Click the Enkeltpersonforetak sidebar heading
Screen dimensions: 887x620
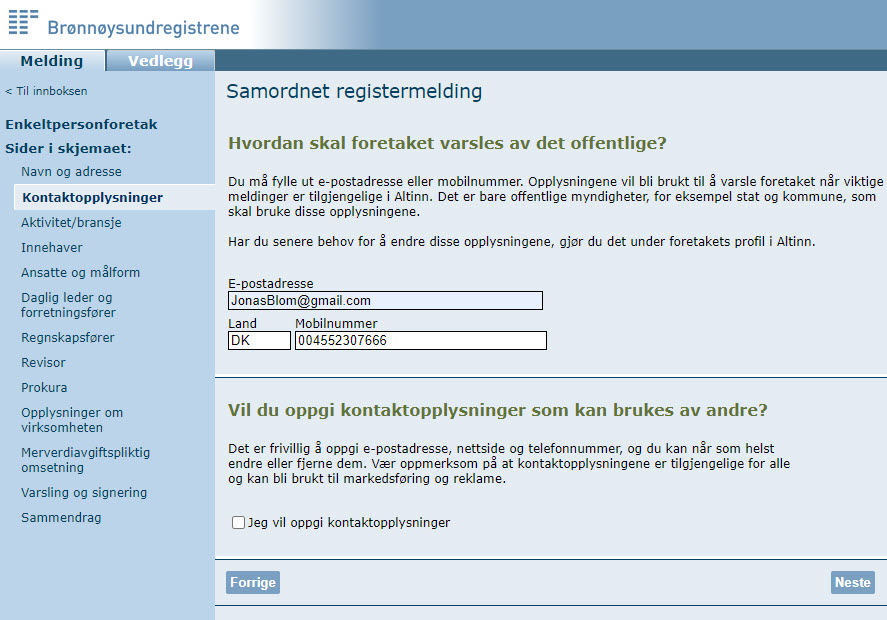tap(81, 124)
